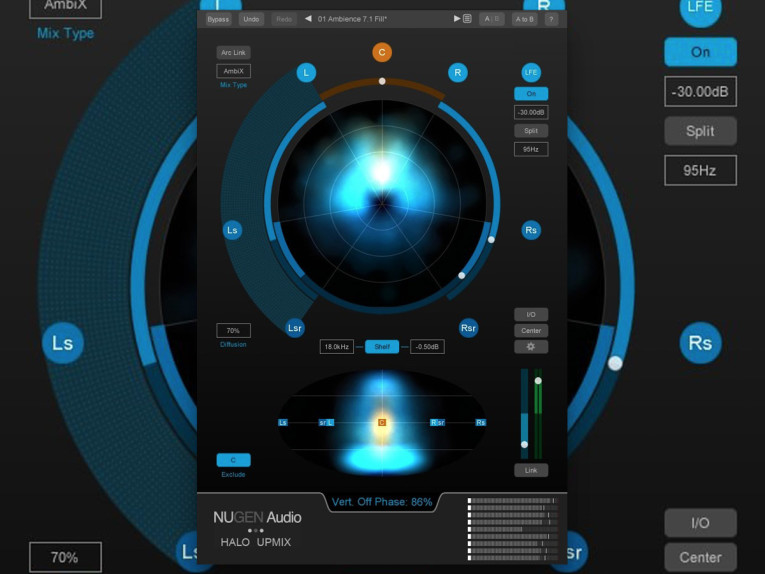Click the large I/O button in background
This screenshot has height=574, width=765.
click(x=700, y=523)
